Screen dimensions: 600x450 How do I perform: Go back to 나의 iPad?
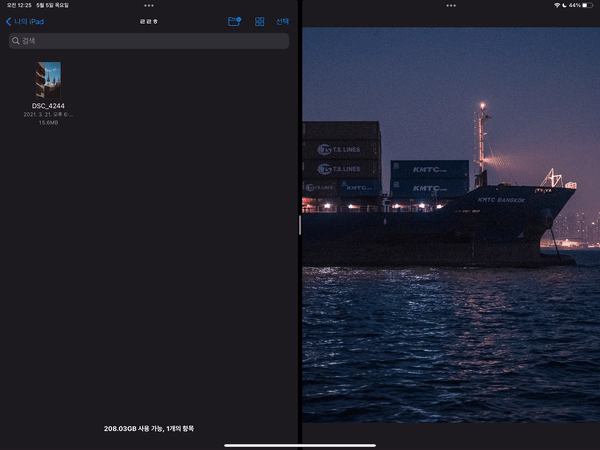pyautogui.click(x=25, y=21)
